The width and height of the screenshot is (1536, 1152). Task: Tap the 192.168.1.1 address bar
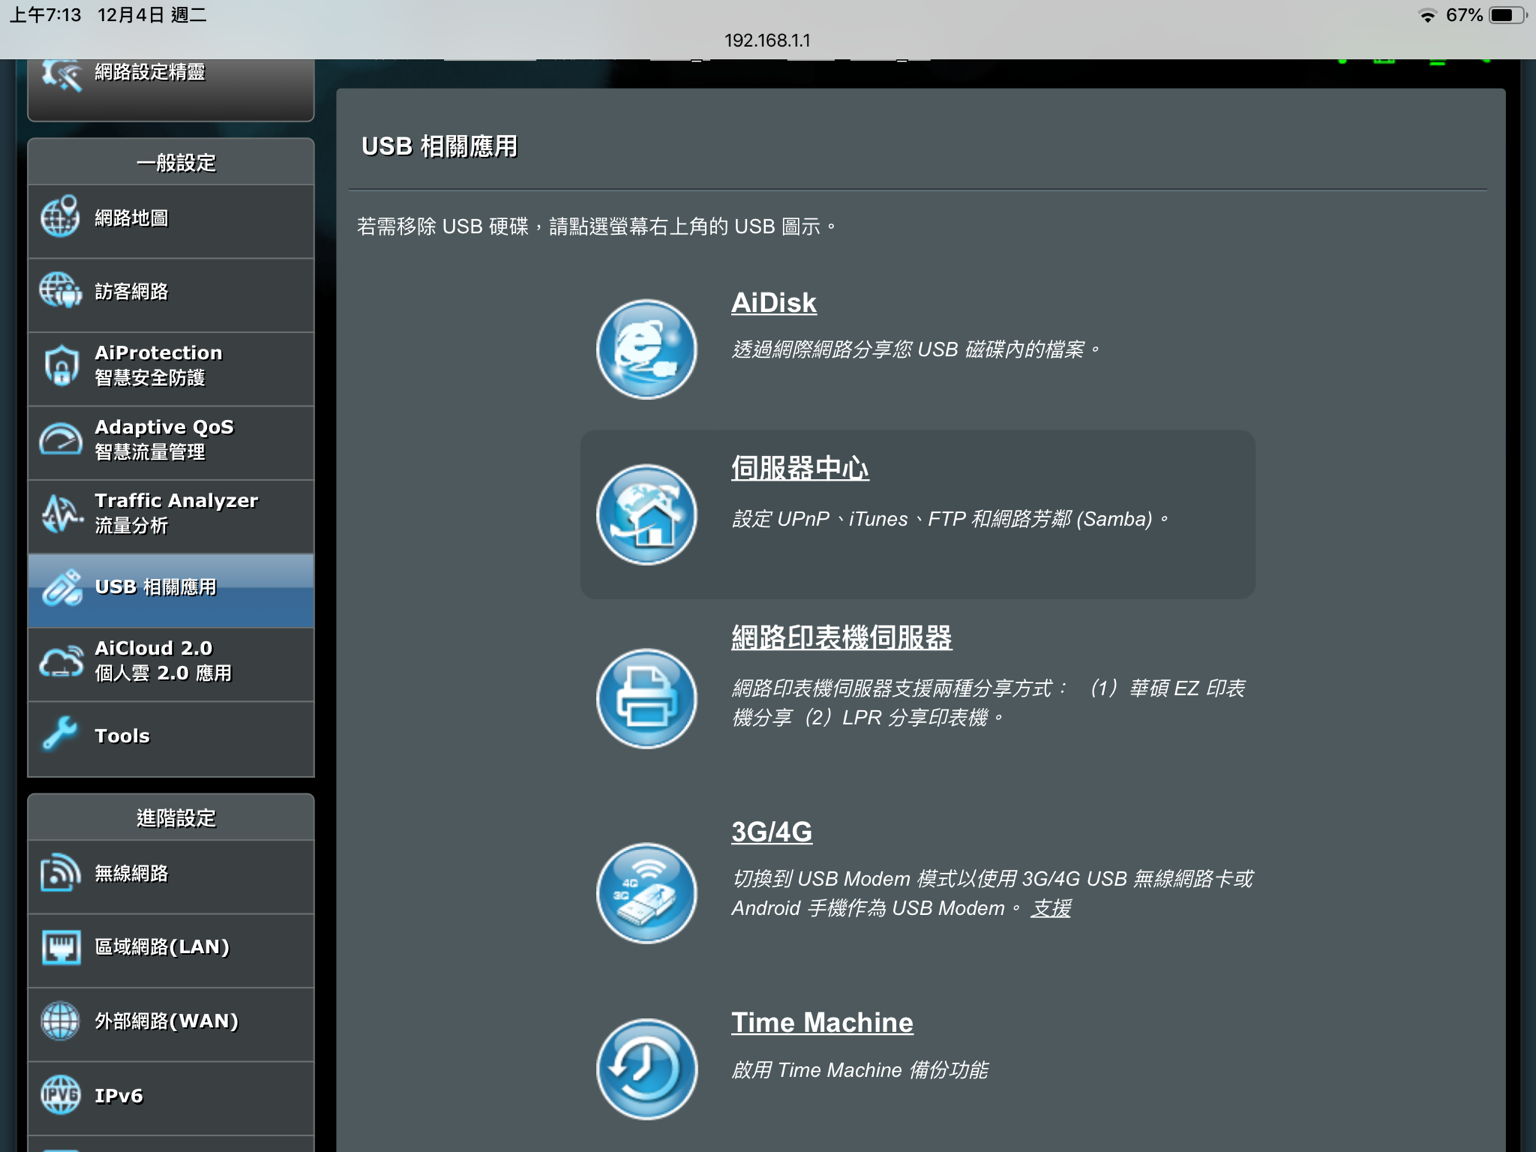click(x=767, y=40)
